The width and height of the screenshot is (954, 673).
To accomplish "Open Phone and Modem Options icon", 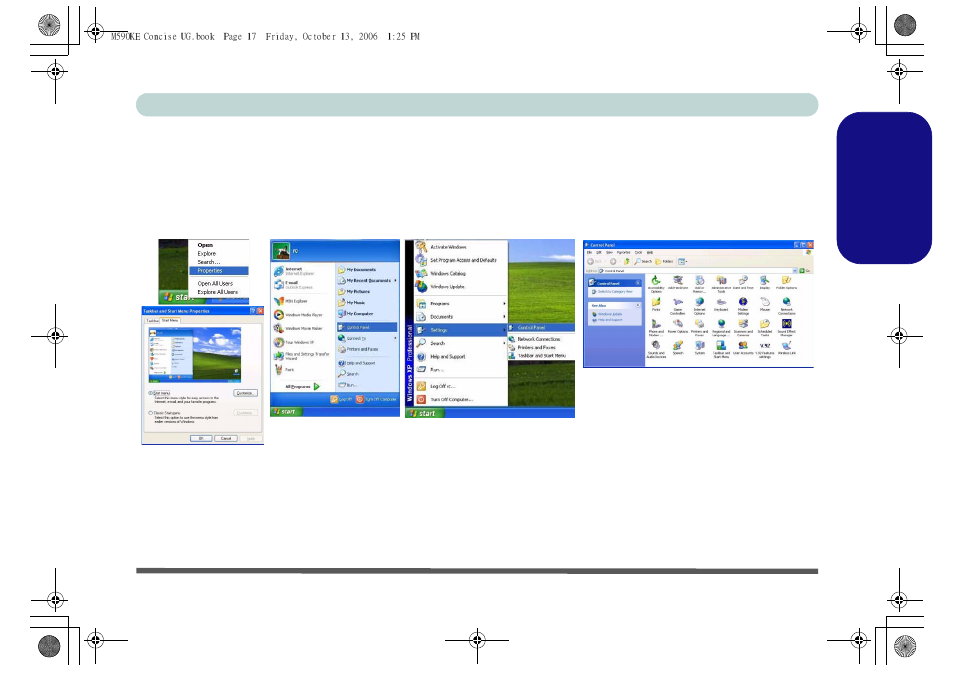I will pos(656,327).
